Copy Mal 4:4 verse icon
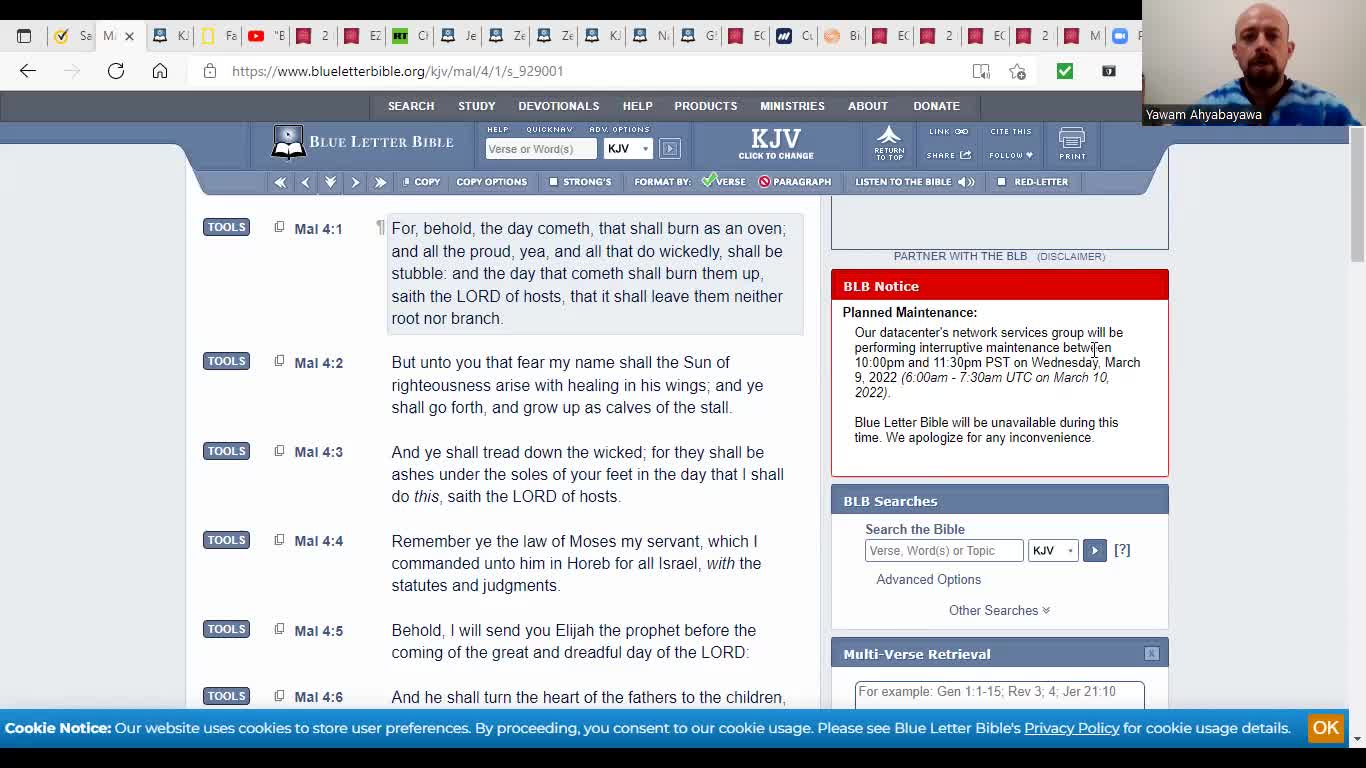This screenshot has width=1366, height=768. coord(279,539)
